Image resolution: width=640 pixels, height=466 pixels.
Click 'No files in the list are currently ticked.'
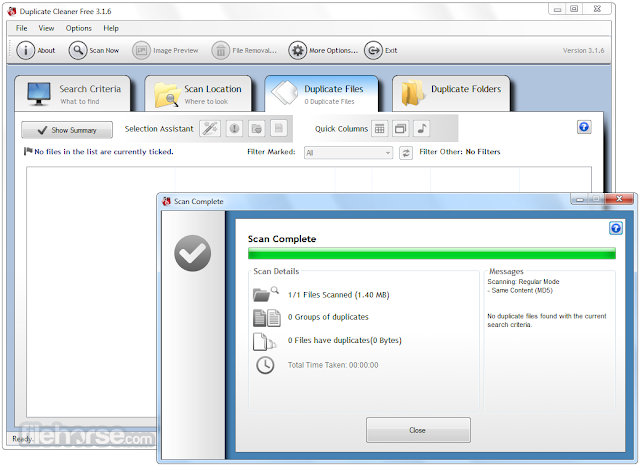104,152
